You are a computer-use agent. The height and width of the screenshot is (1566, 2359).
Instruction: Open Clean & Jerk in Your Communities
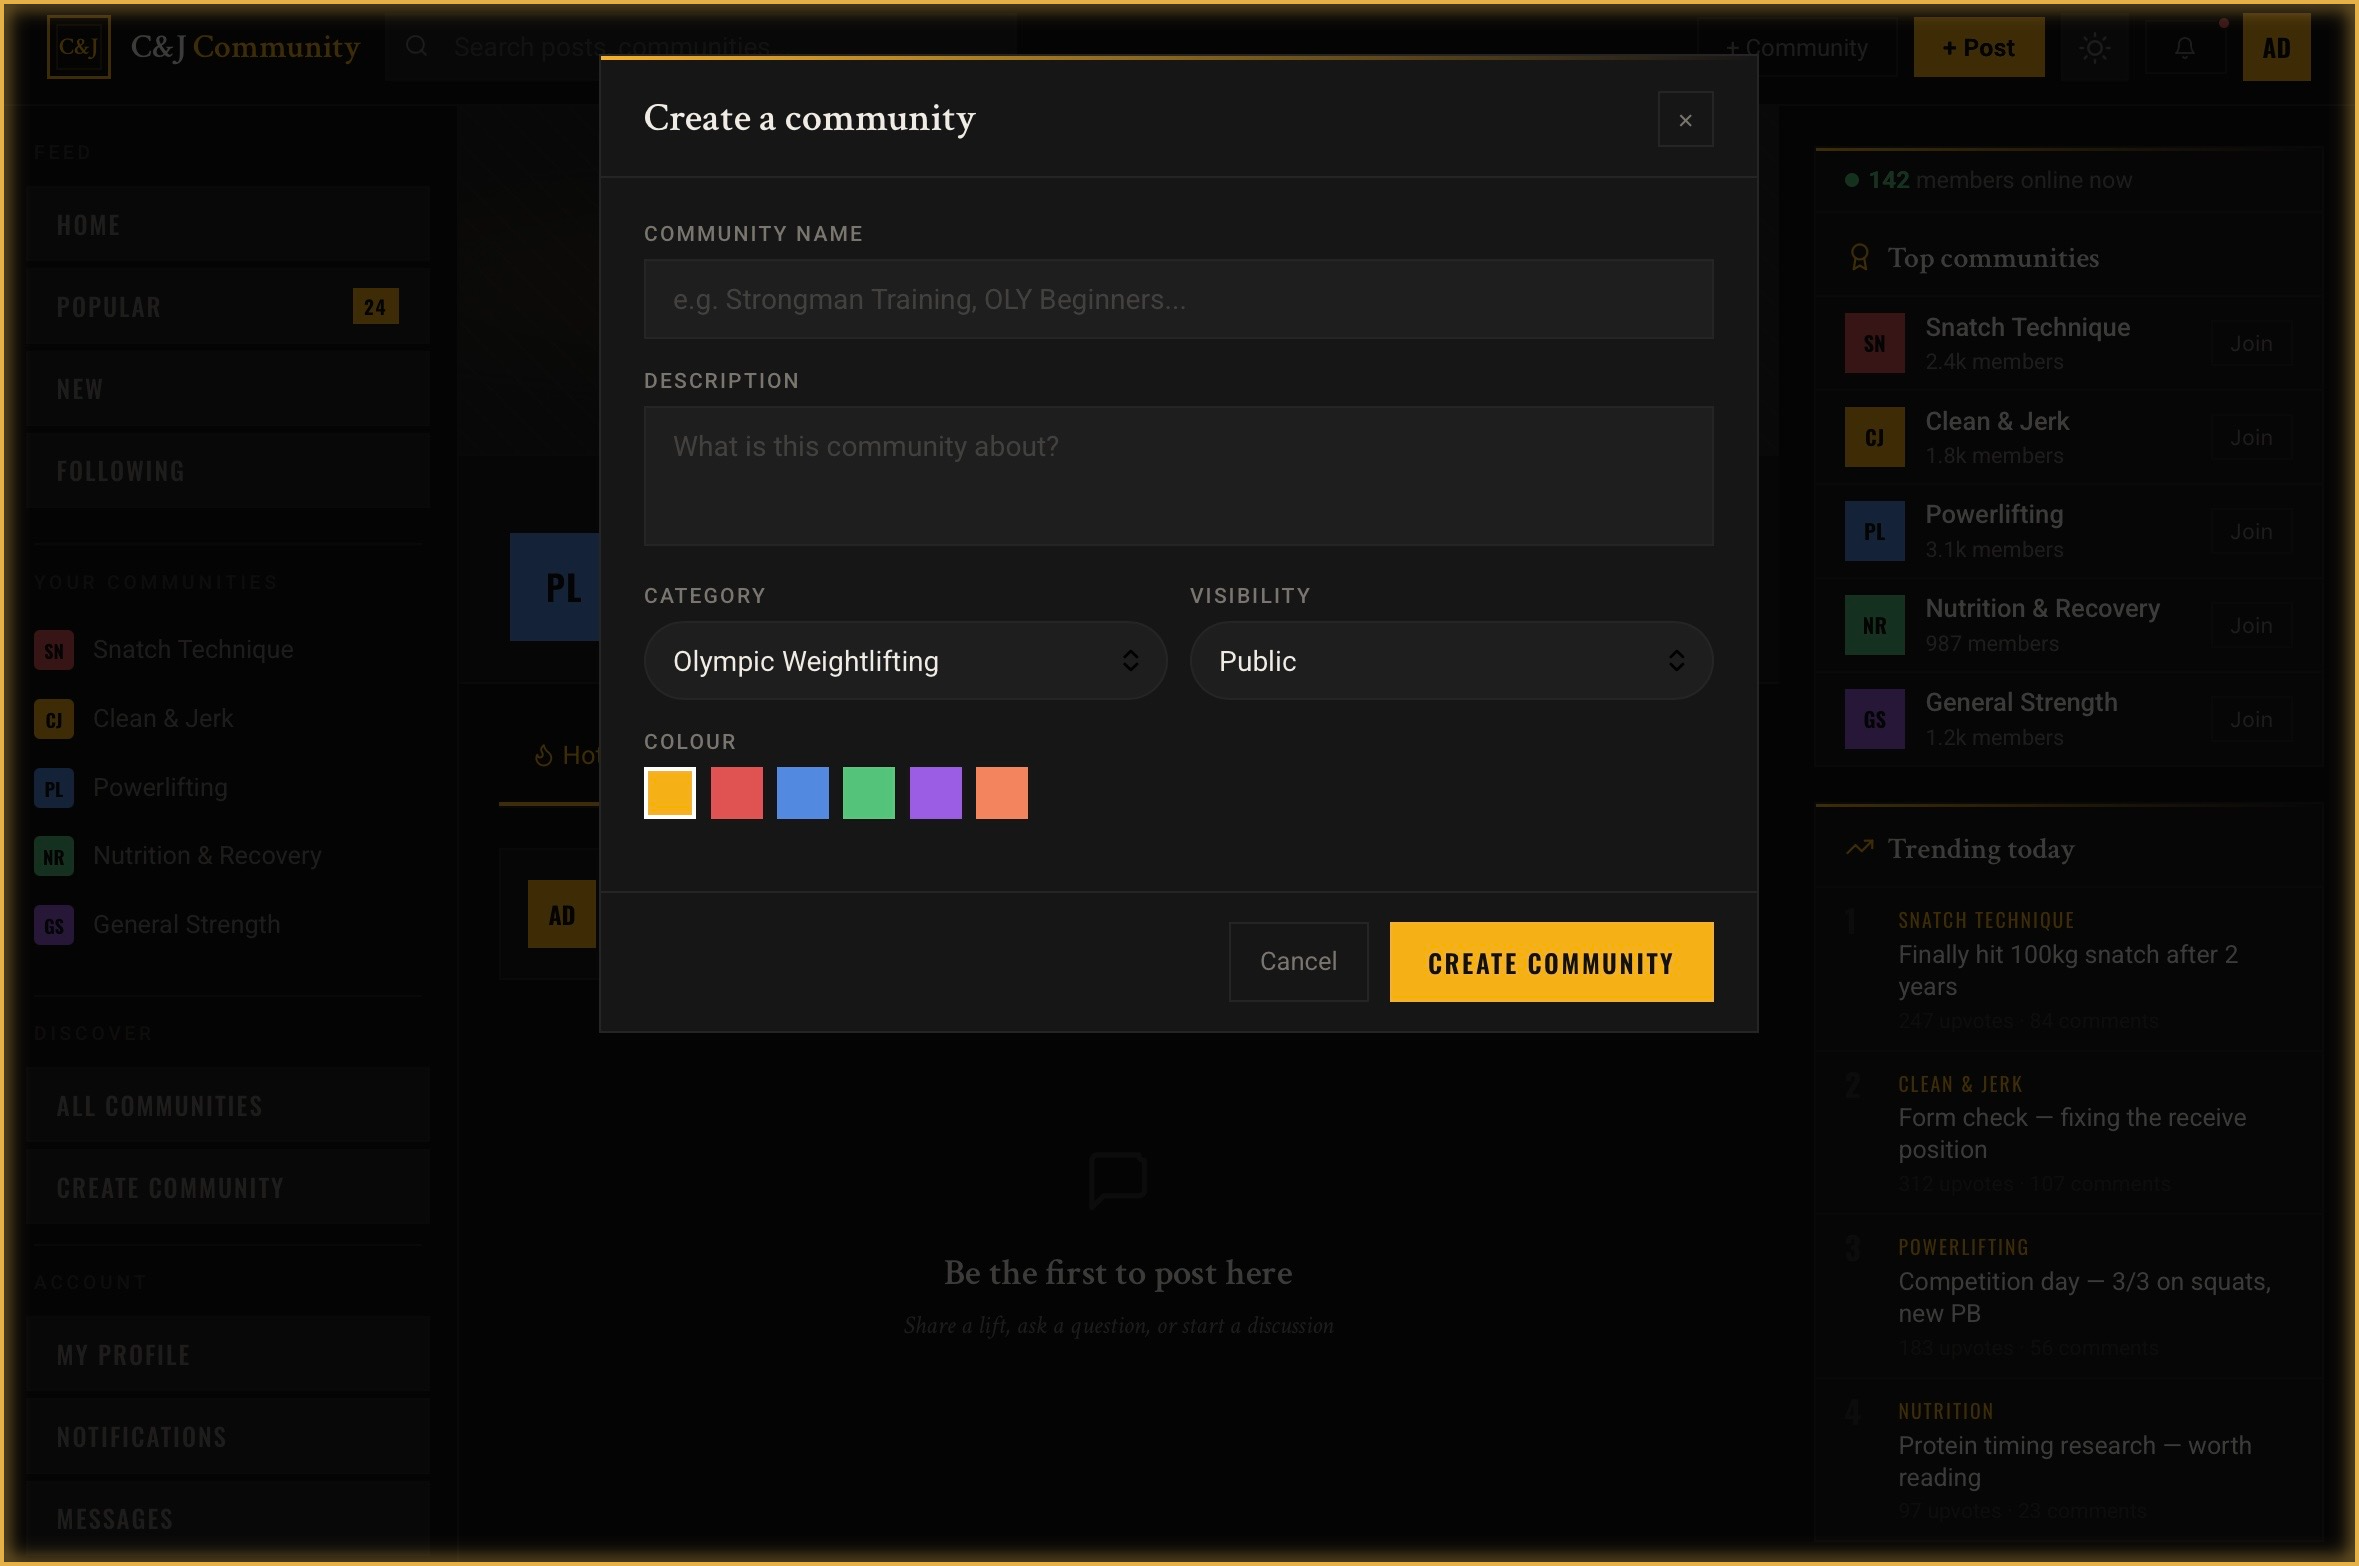pos(228,719)
